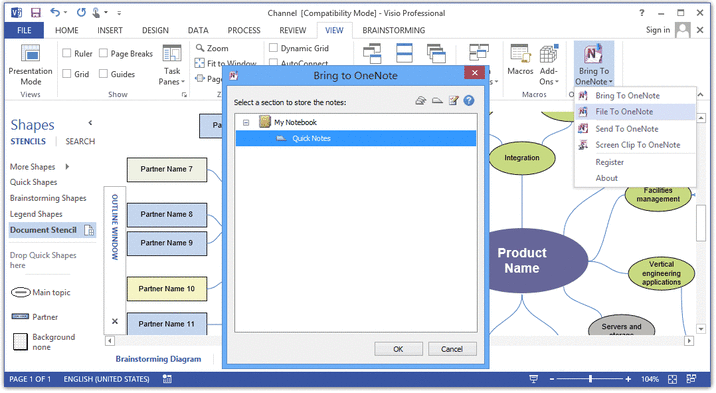Switch to the DESIGN tab
This screenshot has width=716, height=393.
pos(155,30)
